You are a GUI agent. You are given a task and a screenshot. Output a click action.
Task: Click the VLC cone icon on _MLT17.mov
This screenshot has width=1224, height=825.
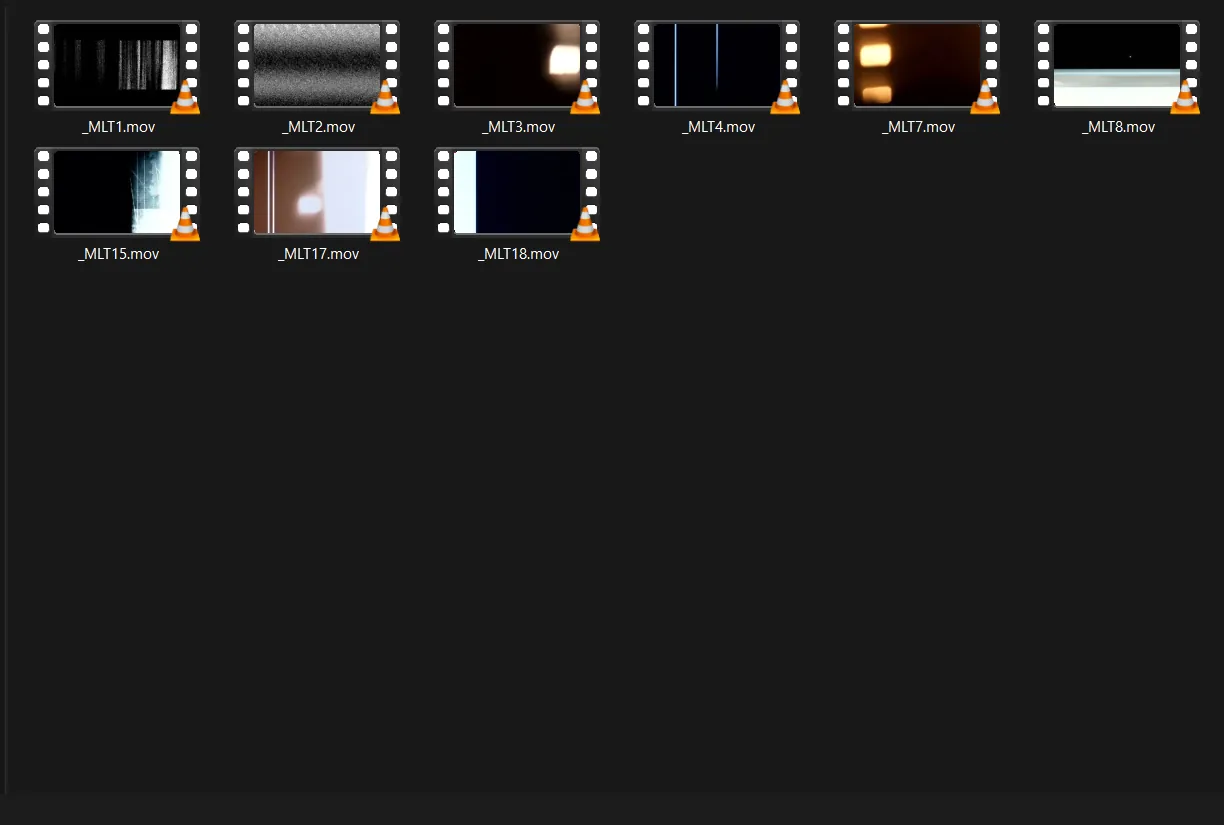point(385,226)
